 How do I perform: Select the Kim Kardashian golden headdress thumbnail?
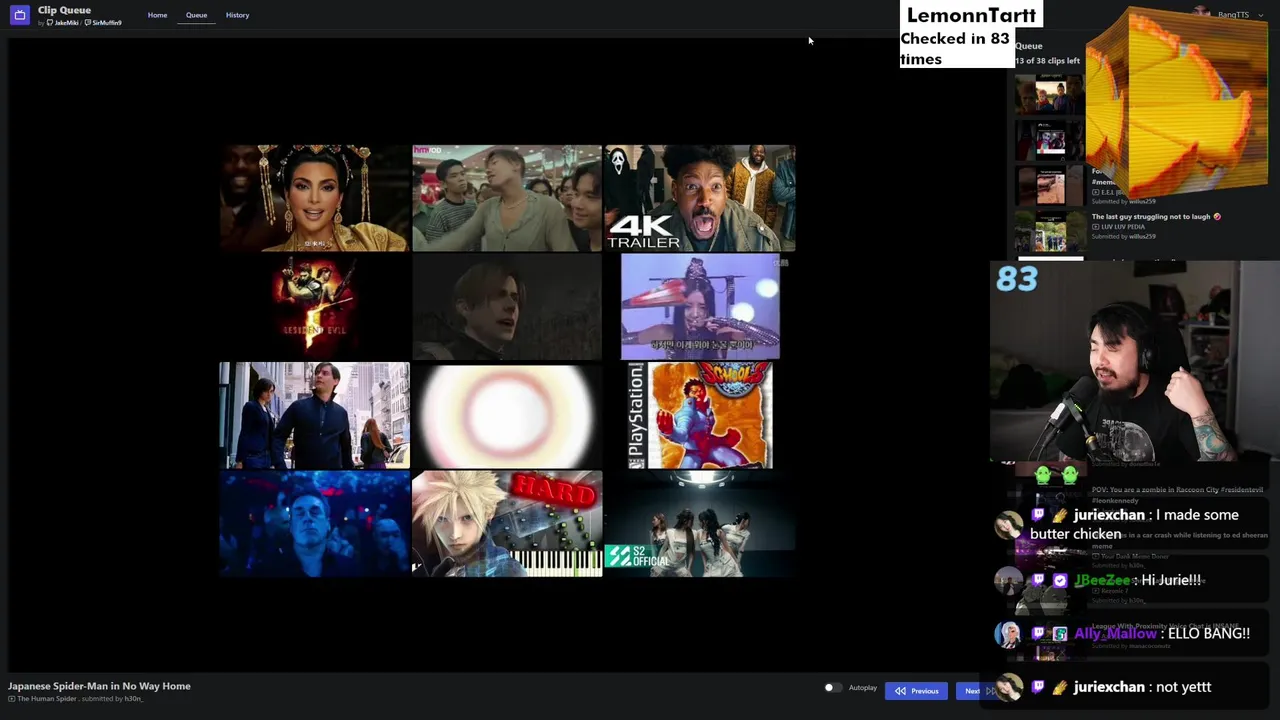point(314,198)
